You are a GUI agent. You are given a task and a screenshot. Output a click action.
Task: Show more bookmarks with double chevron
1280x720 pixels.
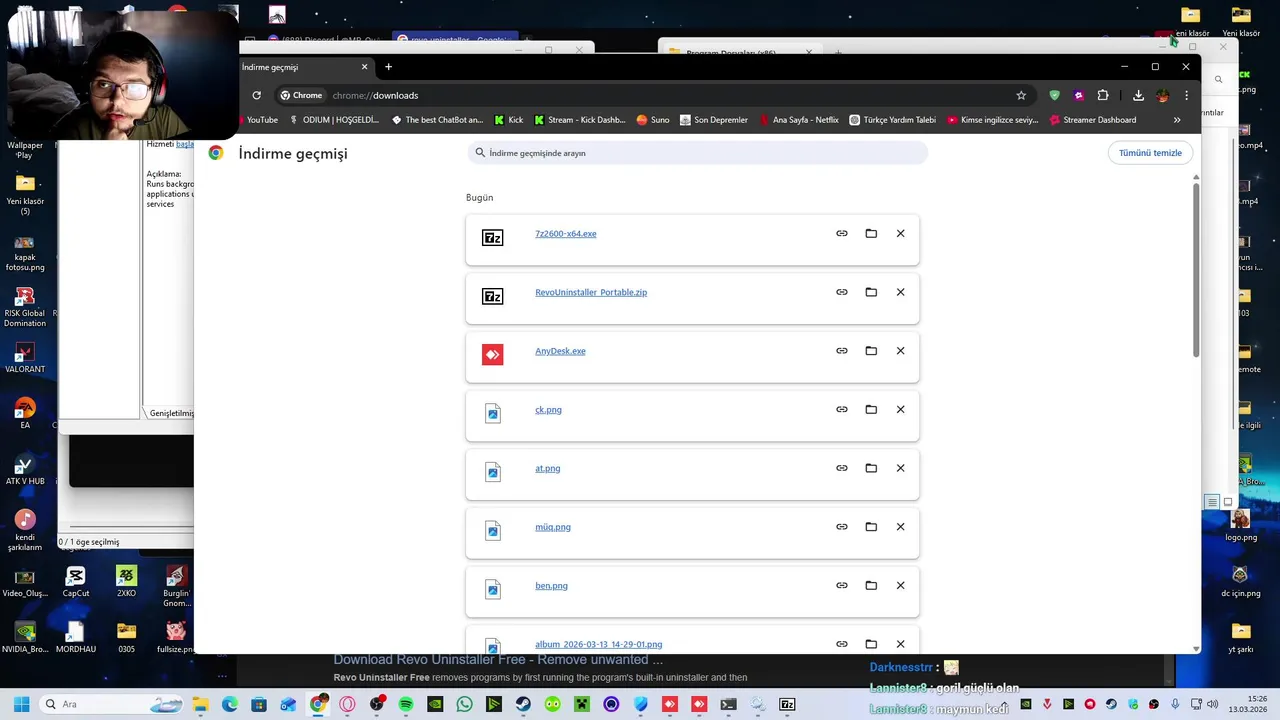tap(1177, 120)
